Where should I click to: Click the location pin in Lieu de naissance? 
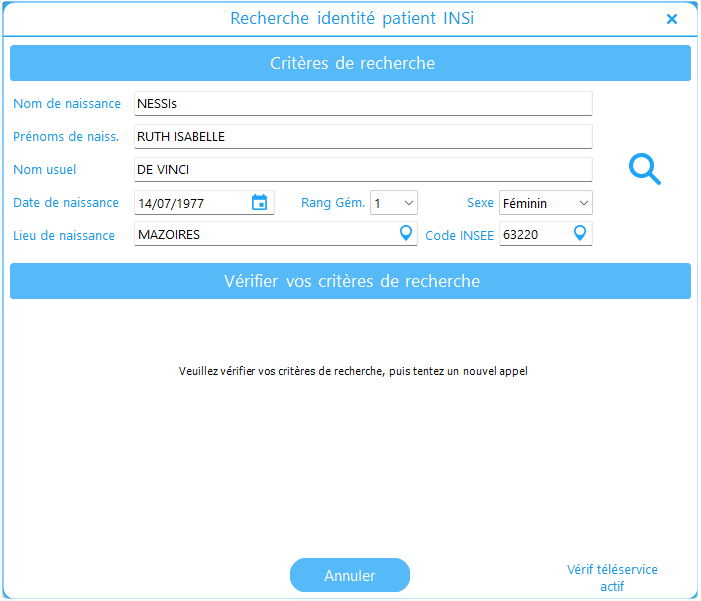click(x=406, y=234)
